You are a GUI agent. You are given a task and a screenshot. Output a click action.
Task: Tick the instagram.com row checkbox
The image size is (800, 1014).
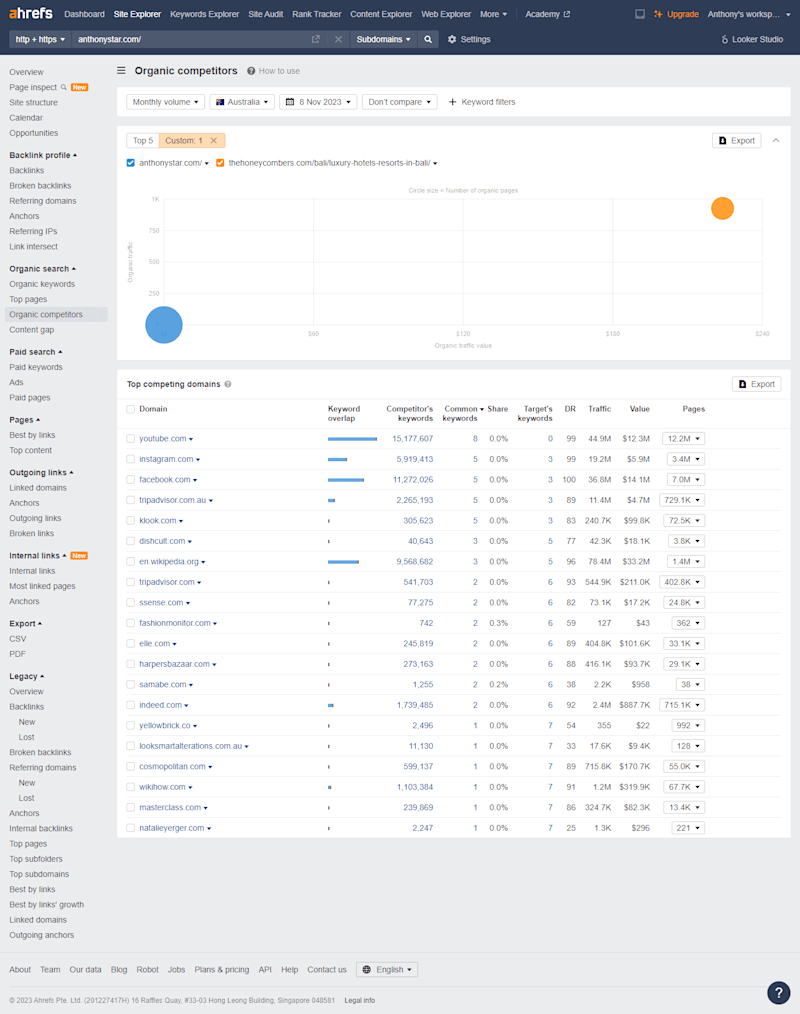pyautogui.click(x=131, y=459)
